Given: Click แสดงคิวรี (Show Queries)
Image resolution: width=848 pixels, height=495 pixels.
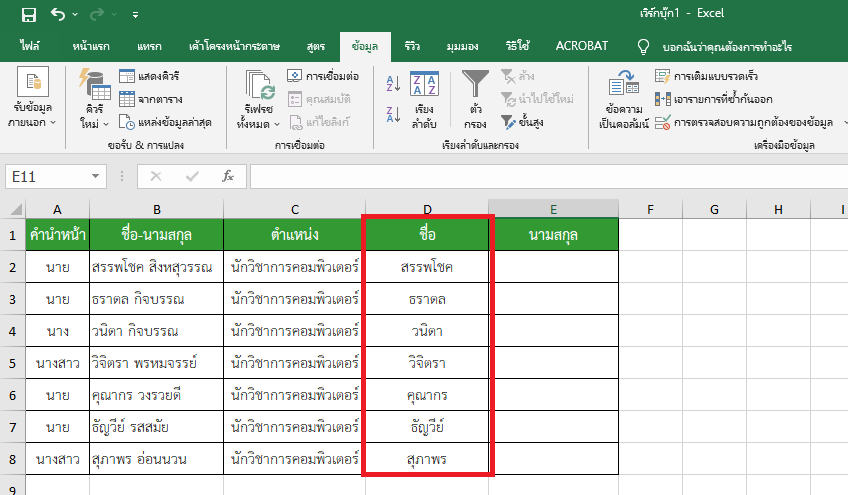Looking at the screenshot, I should 149,76.
